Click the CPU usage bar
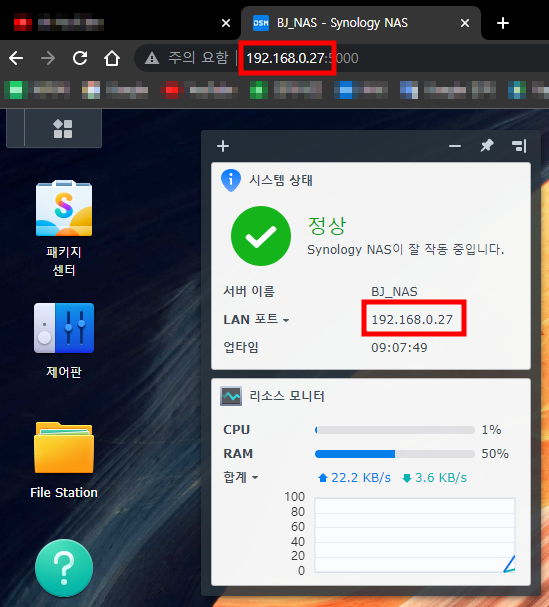 pyautogui.click(x=395, y=430)
